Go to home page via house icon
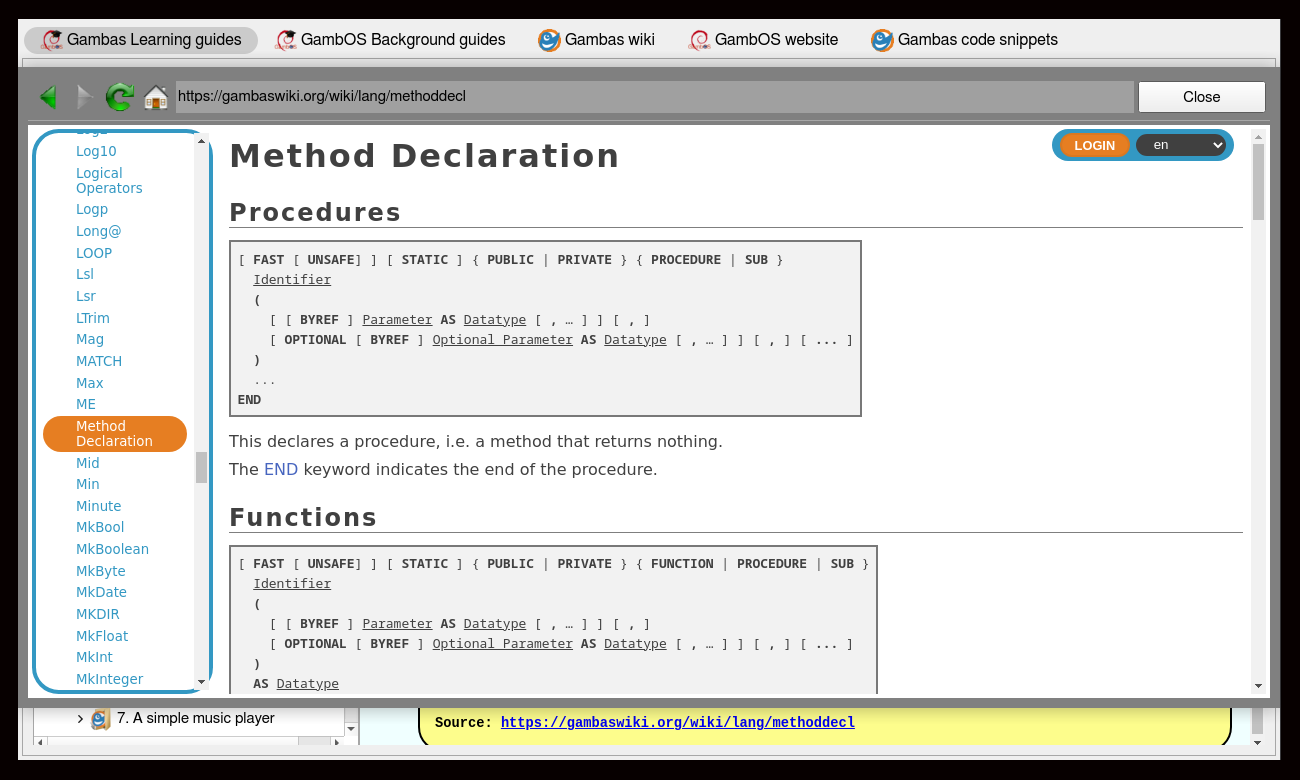The width and height of the screenshot is (1300, 780). (156, 97)
